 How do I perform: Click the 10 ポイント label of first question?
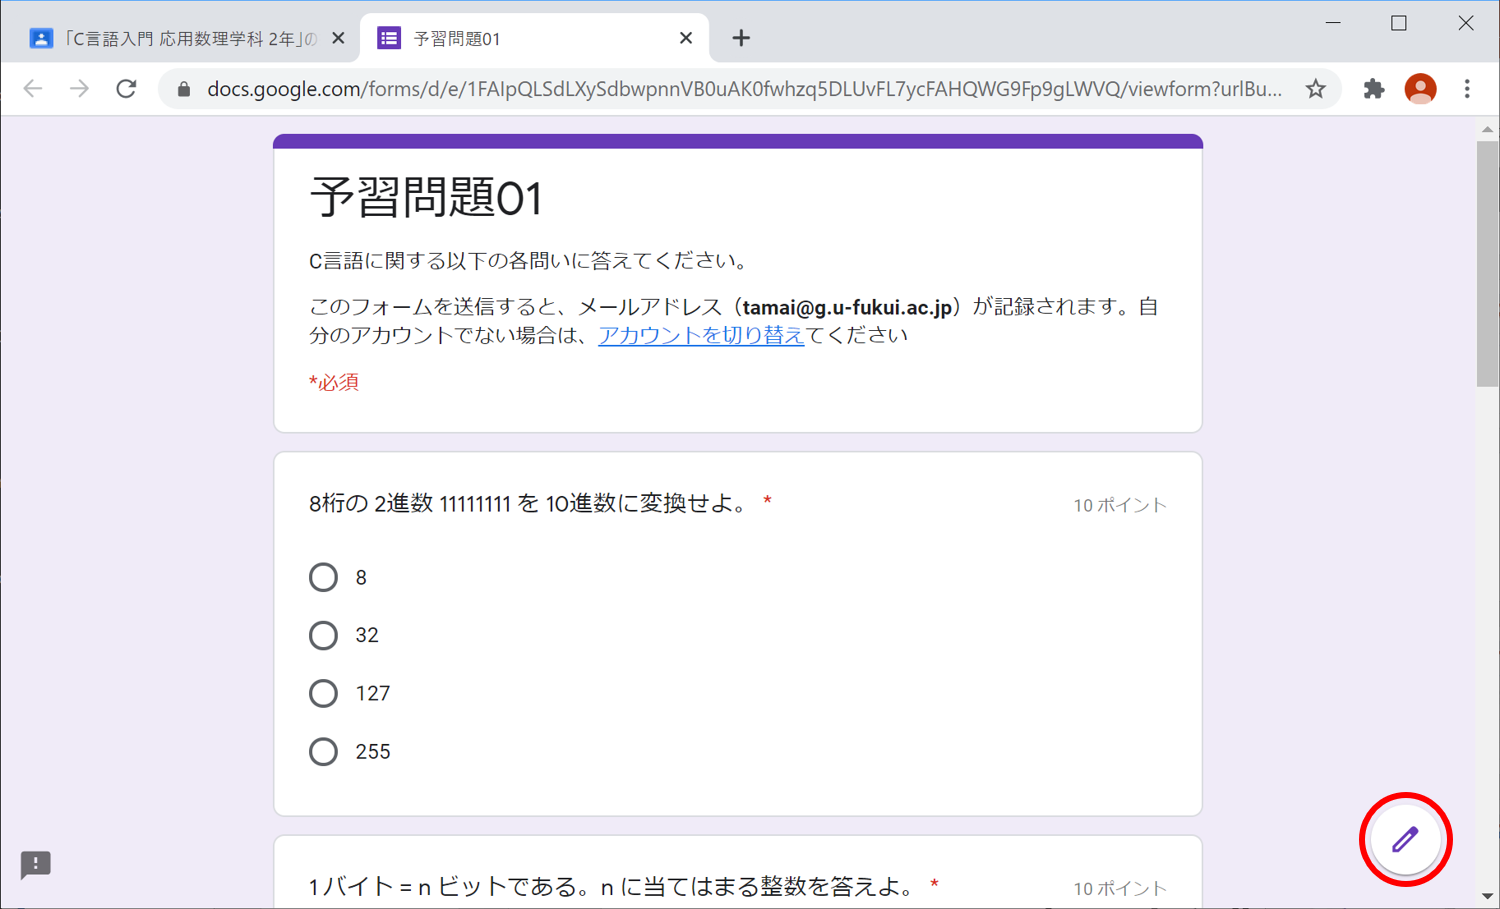click(x=1120, y=505)
